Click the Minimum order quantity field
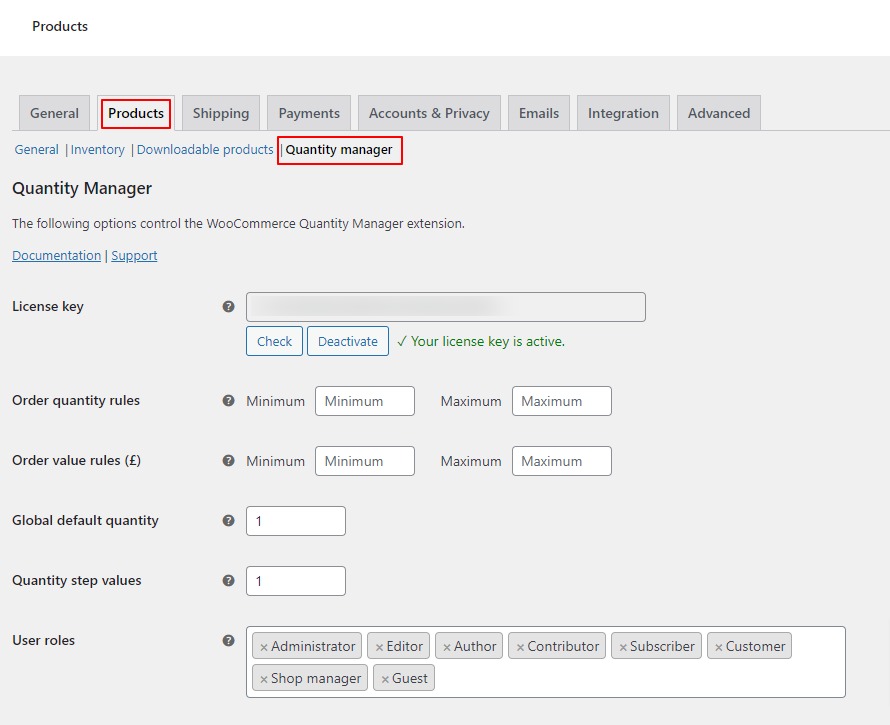The height and width of the screenshot is (725, 890). [364, 401]
